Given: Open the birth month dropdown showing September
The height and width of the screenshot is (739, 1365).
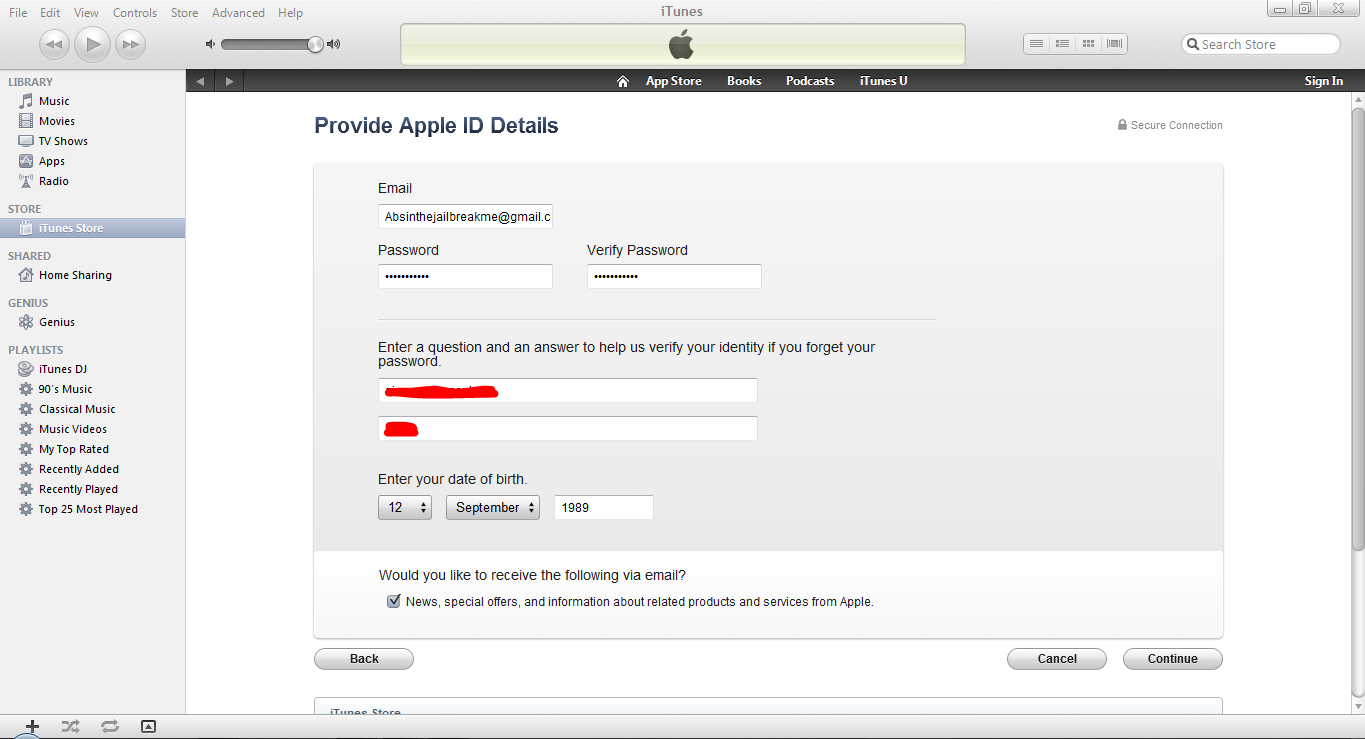Looking at the screenshot, I should [x=493, y=507].
